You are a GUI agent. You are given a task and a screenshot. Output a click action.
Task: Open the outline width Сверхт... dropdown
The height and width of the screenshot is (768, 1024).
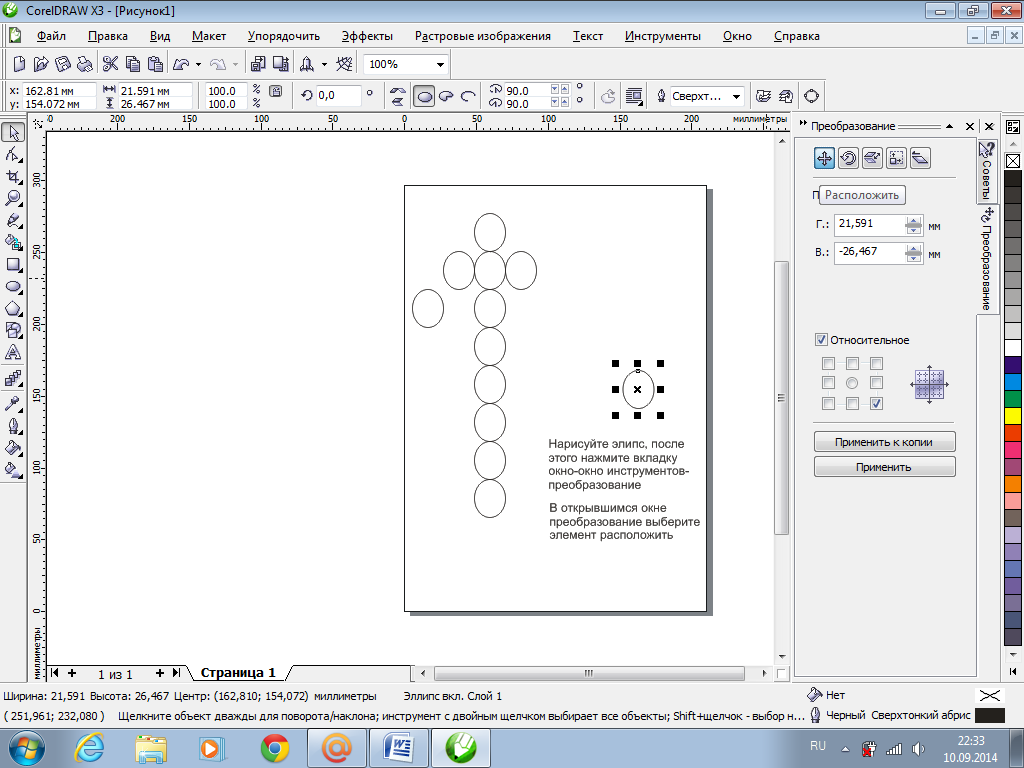coord(737,96)
